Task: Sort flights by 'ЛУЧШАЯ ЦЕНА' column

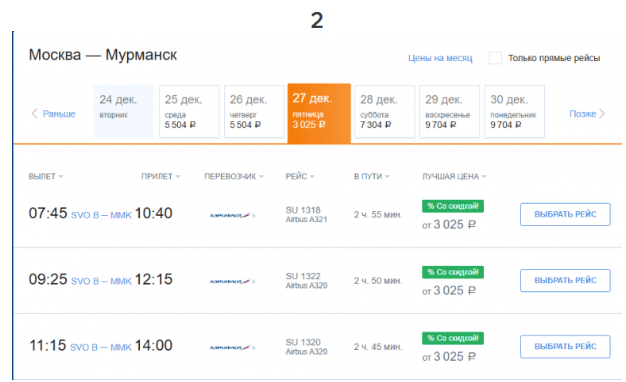Action: pos(454,176)
